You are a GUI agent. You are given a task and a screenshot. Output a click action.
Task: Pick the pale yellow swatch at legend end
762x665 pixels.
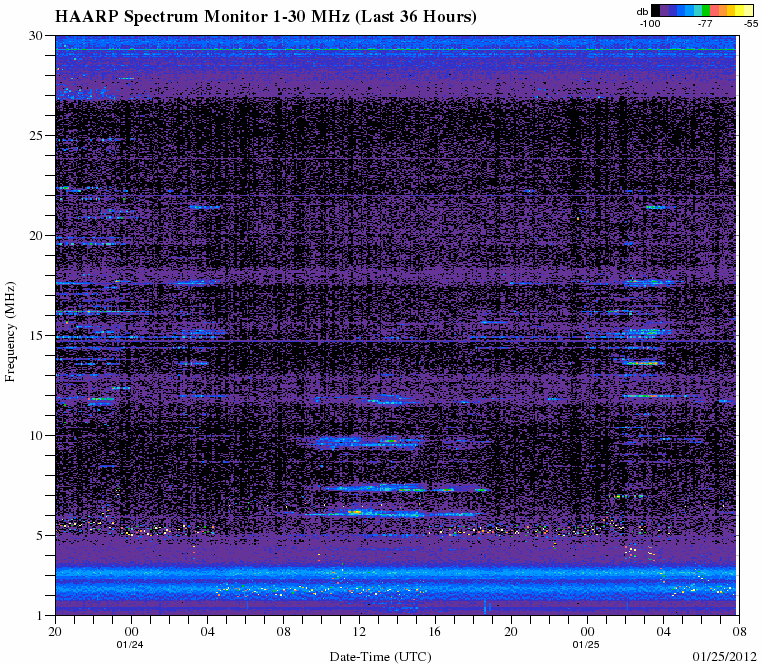point(748,10)
